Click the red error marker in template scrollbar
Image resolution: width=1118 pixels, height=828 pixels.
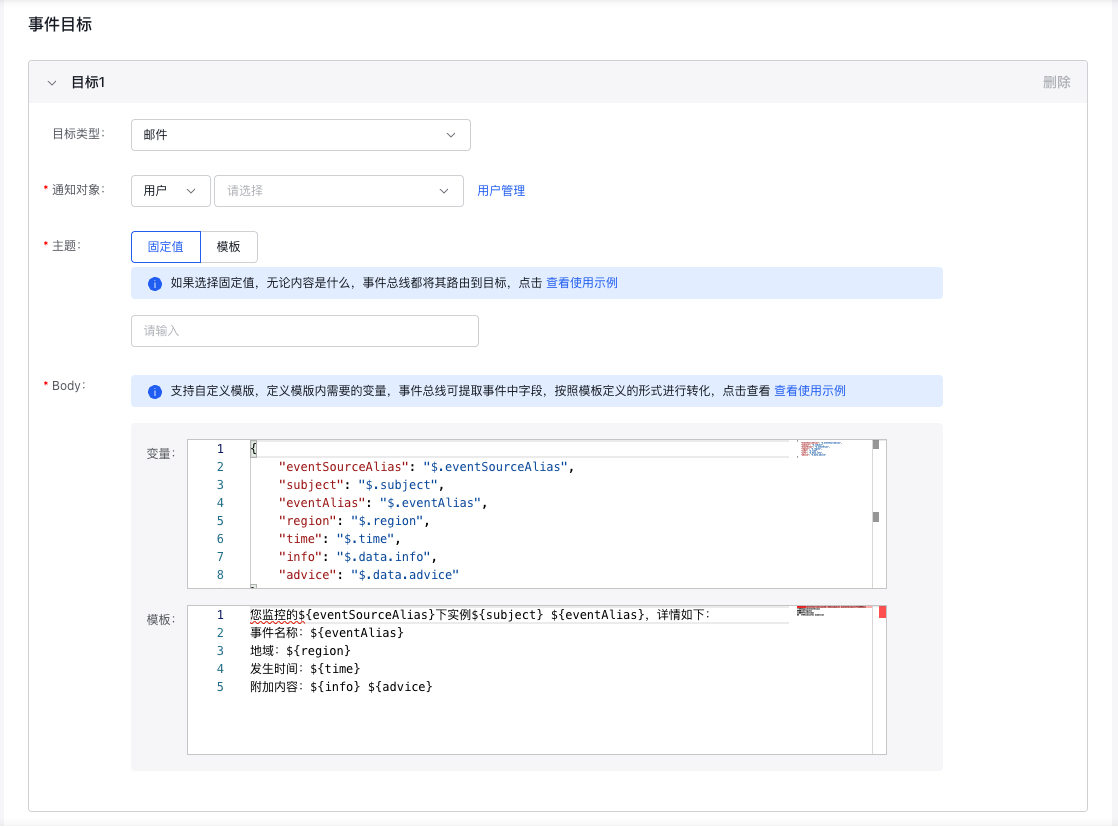click(x=883, y=612)
